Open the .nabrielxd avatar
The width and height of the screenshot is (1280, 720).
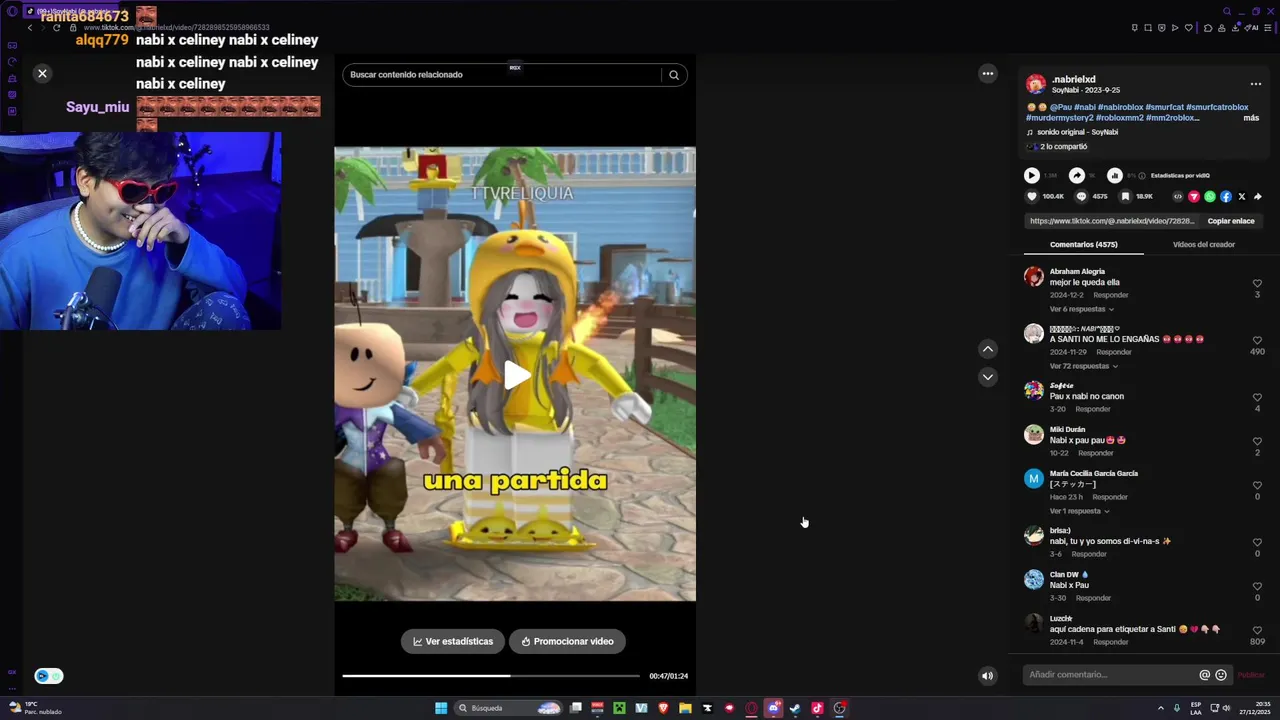pos(1036,84)
